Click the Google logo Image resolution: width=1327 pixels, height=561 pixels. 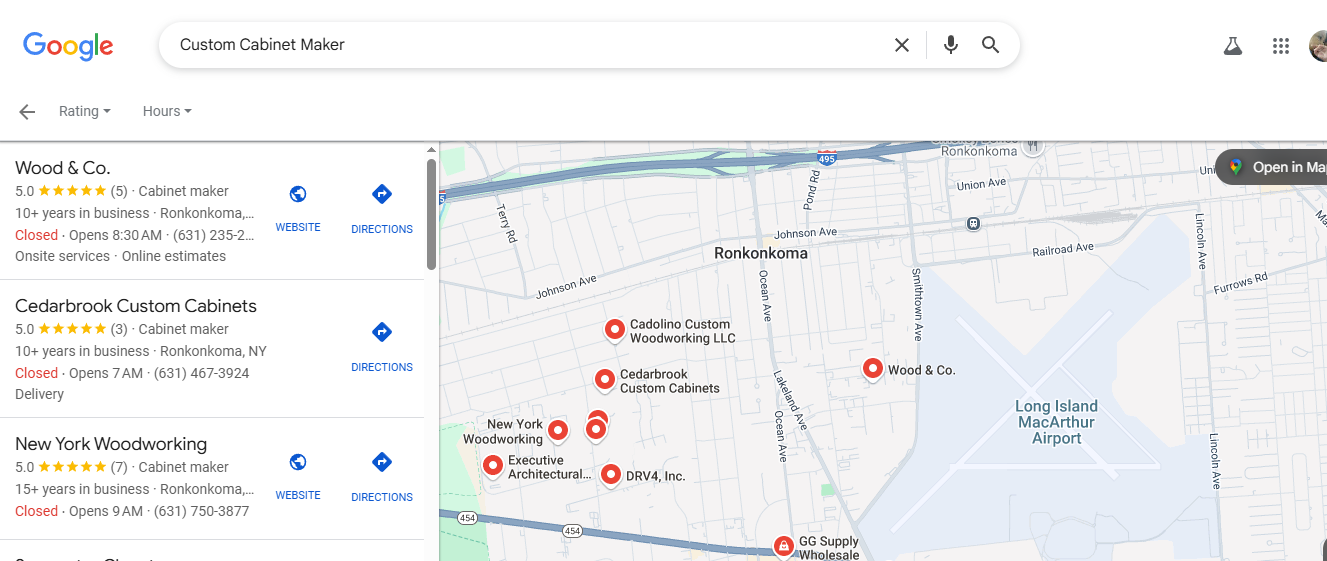coord(68,46)
